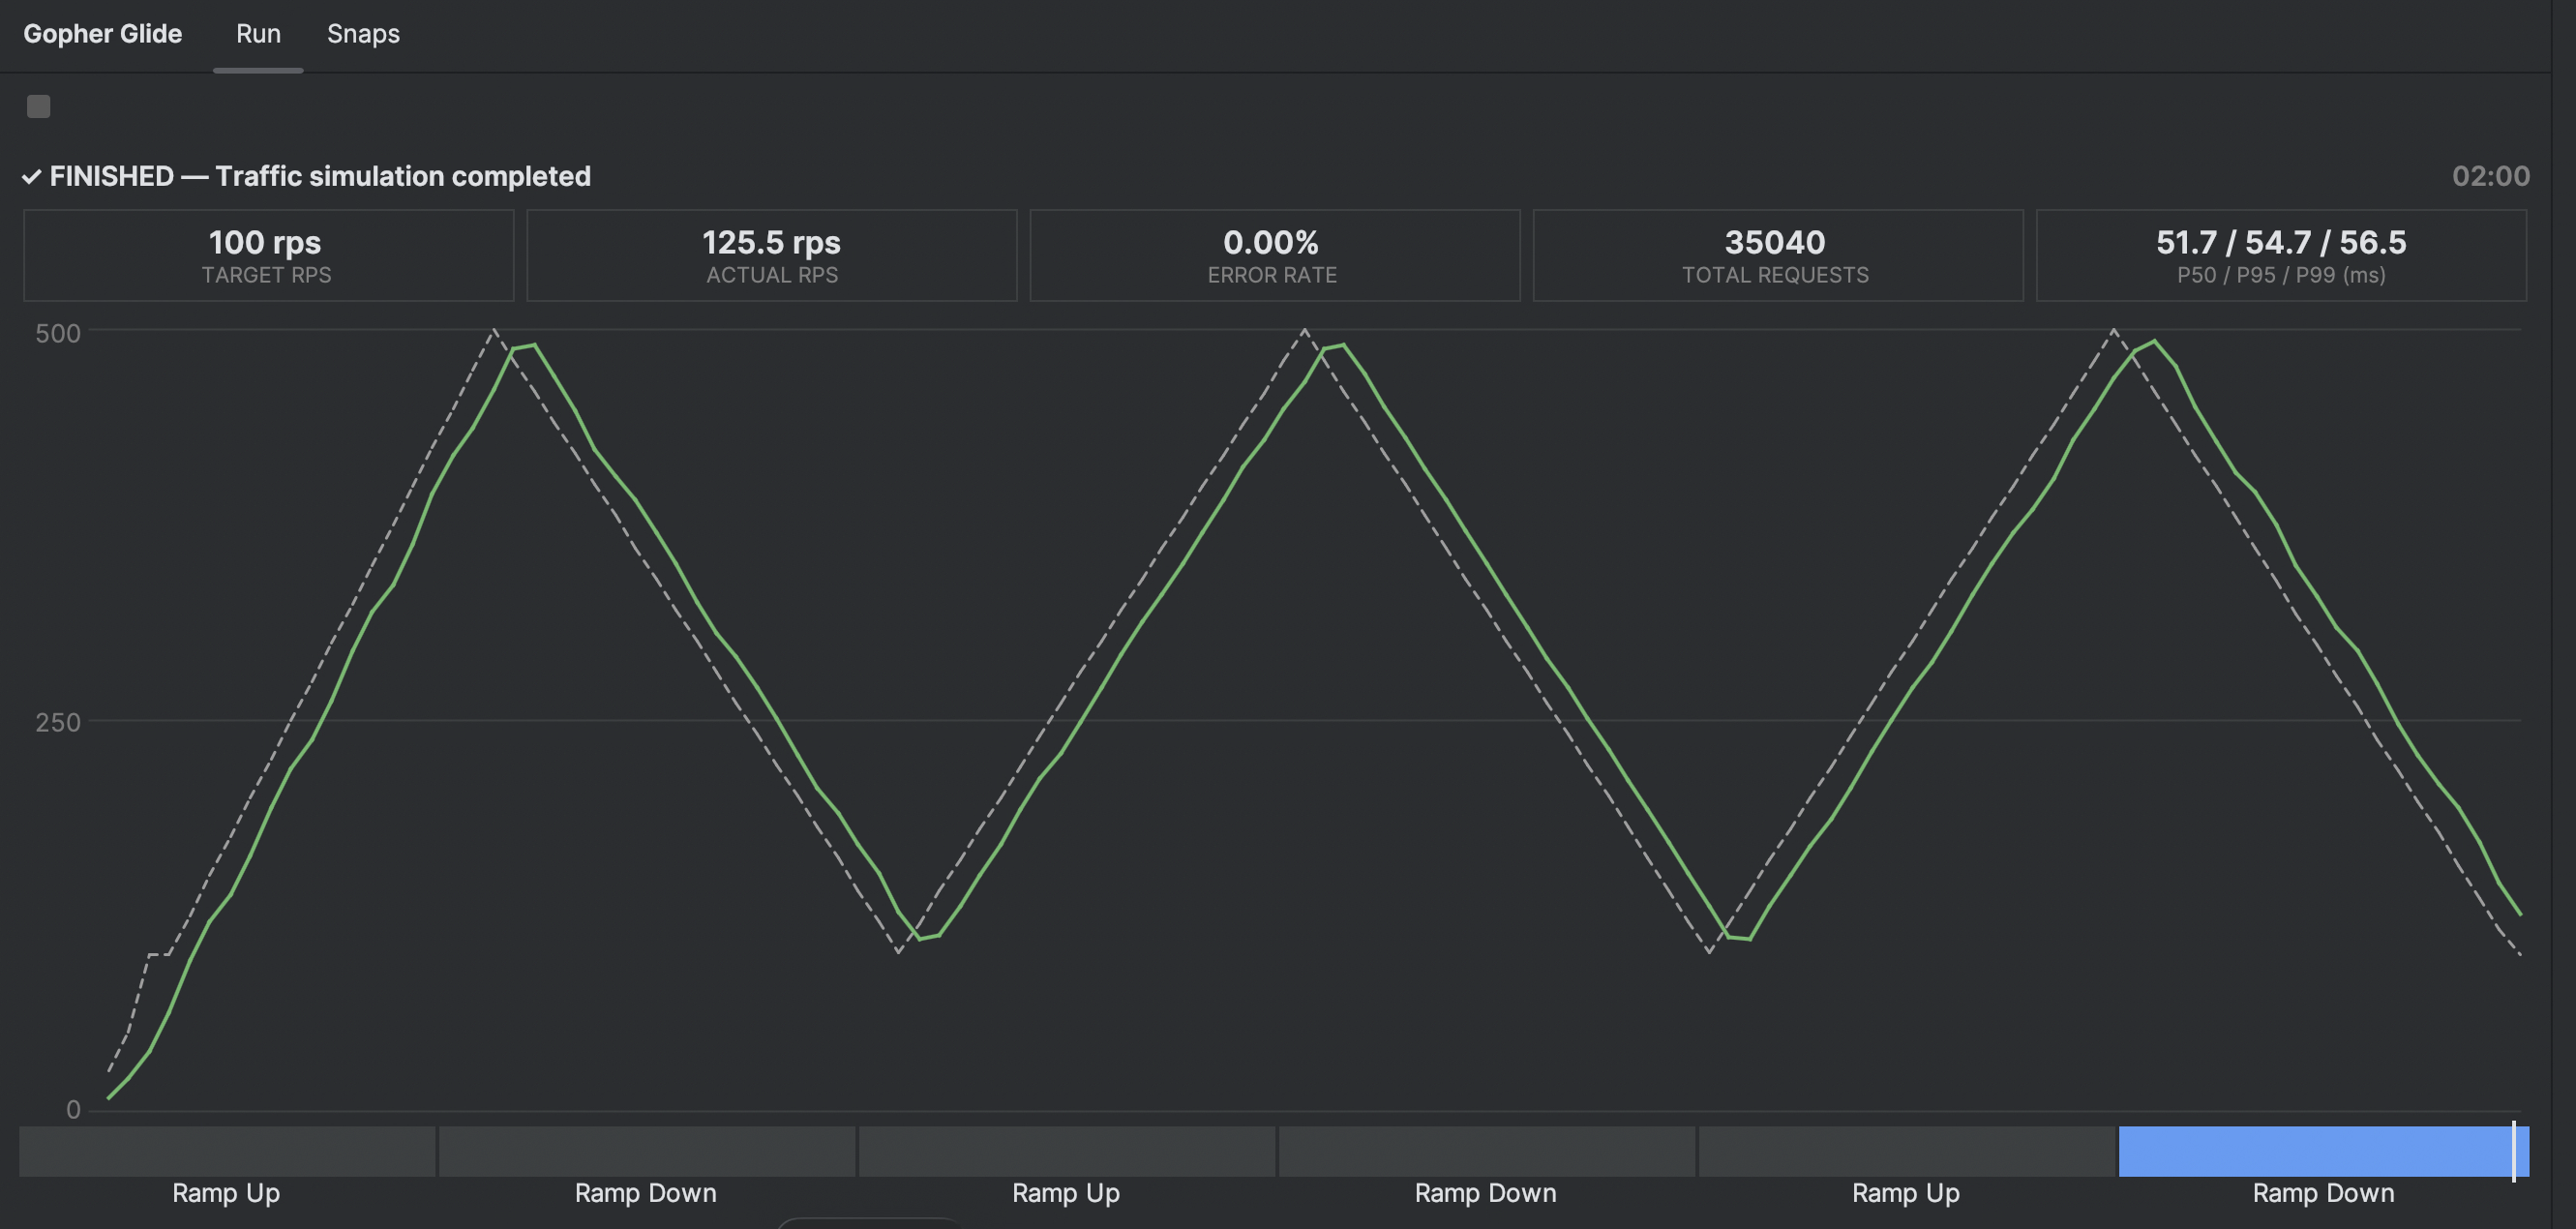Click the 51.7 / 54.7 / 56.5 latency value
Image resolution: width=2576 pixels, height=1229 pixels.
(x=2281, y=242)
